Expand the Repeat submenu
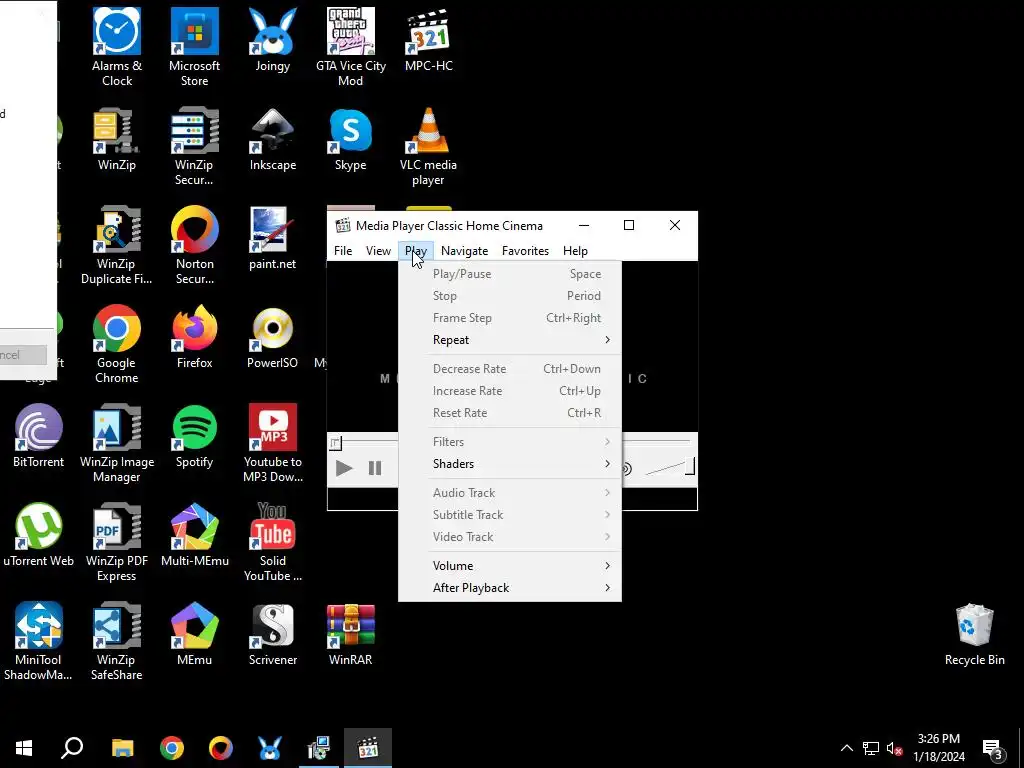 tap(509, 340)
